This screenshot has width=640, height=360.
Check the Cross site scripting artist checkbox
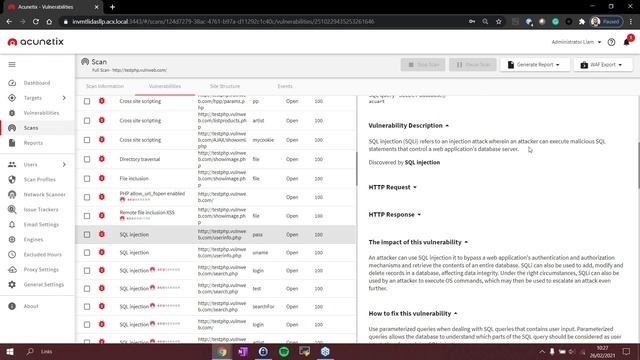coord(87,121)
